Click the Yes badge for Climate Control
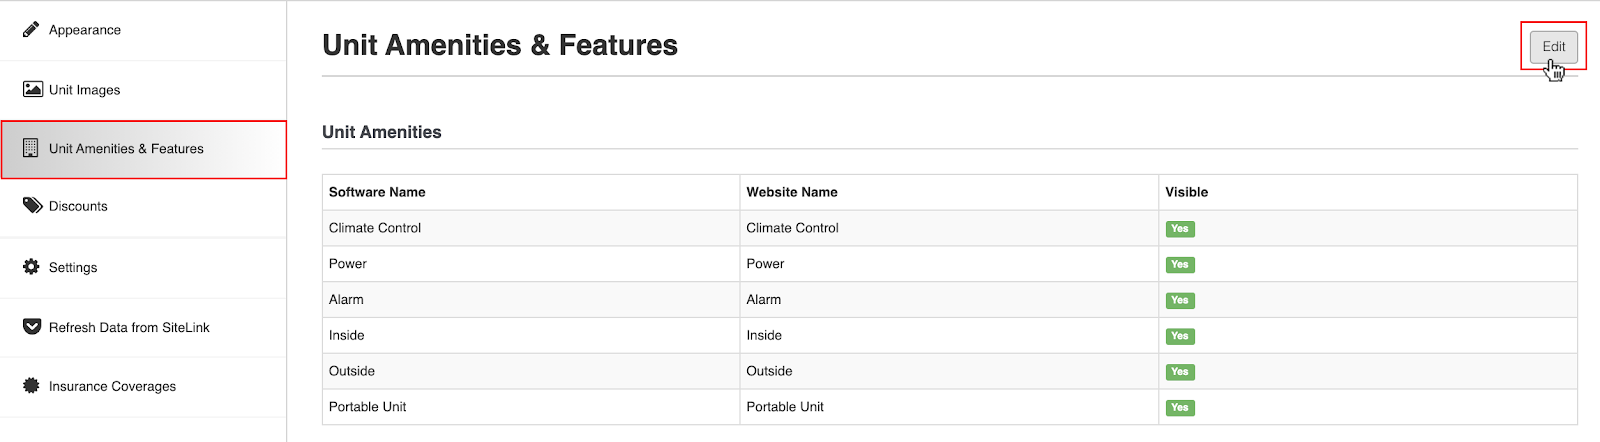 tap(1180, 229)
